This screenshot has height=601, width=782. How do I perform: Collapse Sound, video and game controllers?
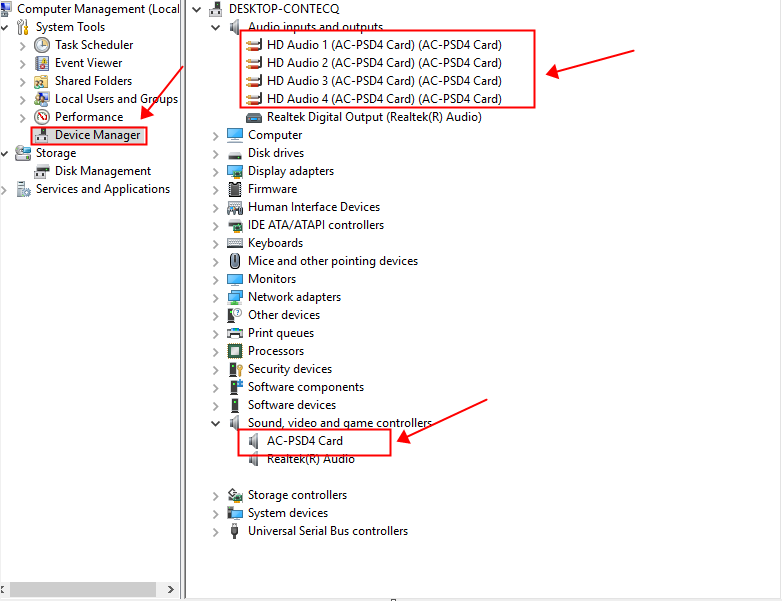point(215,423)
